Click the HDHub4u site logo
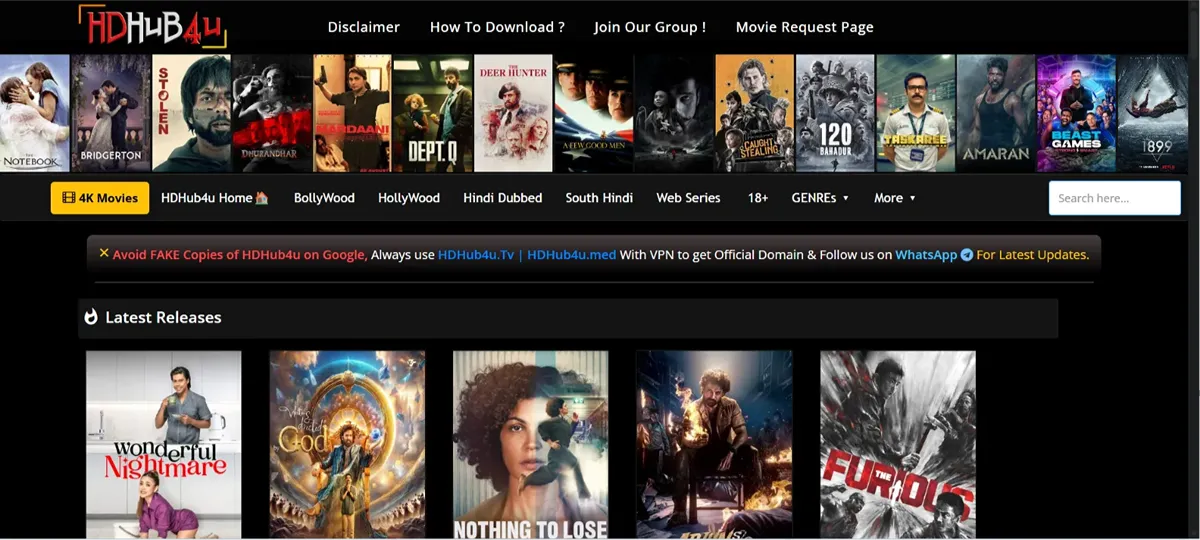Screen dimensions: 1200x540 click(x=153, y=26)
